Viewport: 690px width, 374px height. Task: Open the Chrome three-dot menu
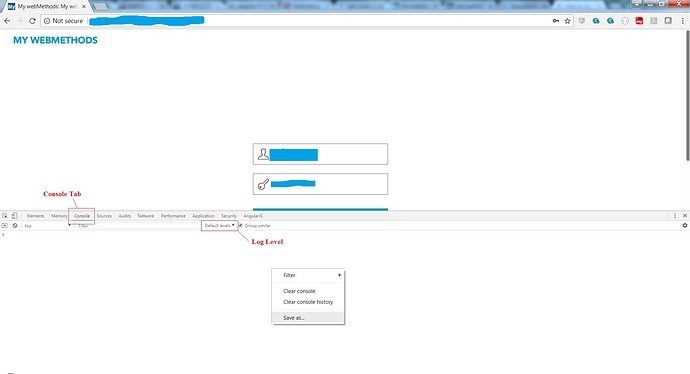(x=683, y=21)
